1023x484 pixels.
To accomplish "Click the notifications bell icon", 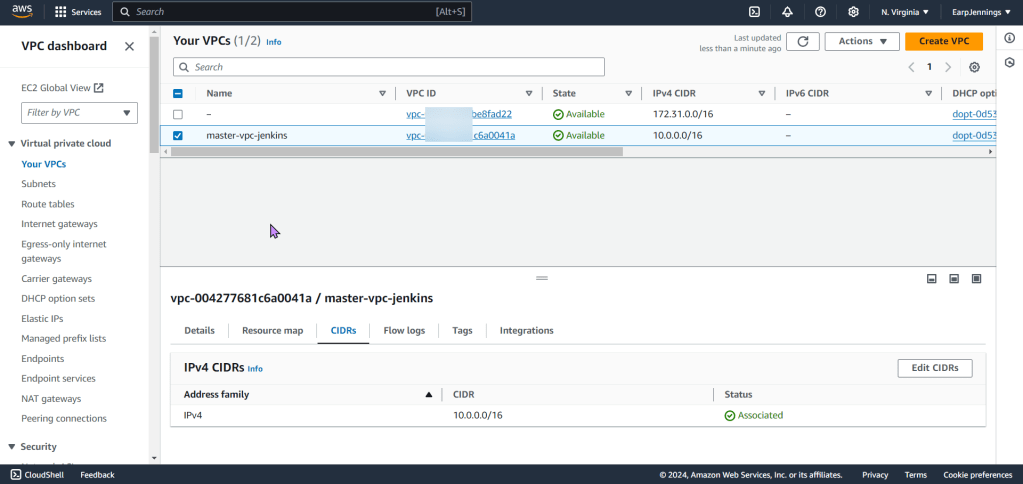I will click(x=787, y=12).
